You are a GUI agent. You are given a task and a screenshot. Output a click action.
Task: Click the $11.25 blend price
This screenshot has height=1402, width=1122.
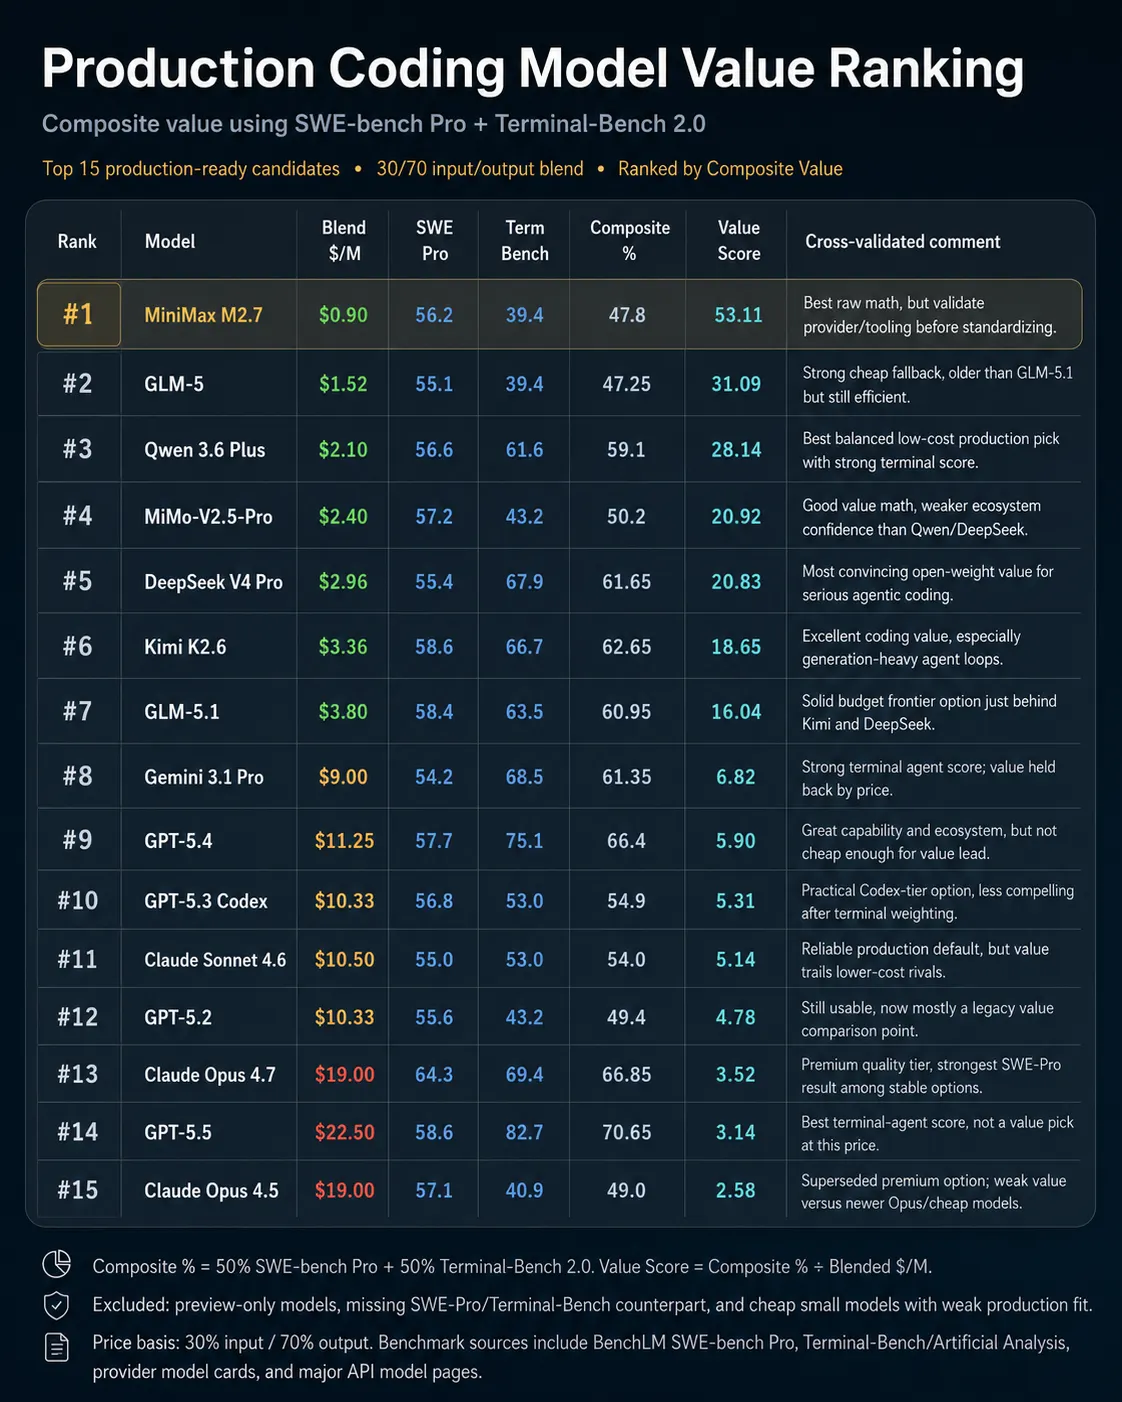(344, 841)
